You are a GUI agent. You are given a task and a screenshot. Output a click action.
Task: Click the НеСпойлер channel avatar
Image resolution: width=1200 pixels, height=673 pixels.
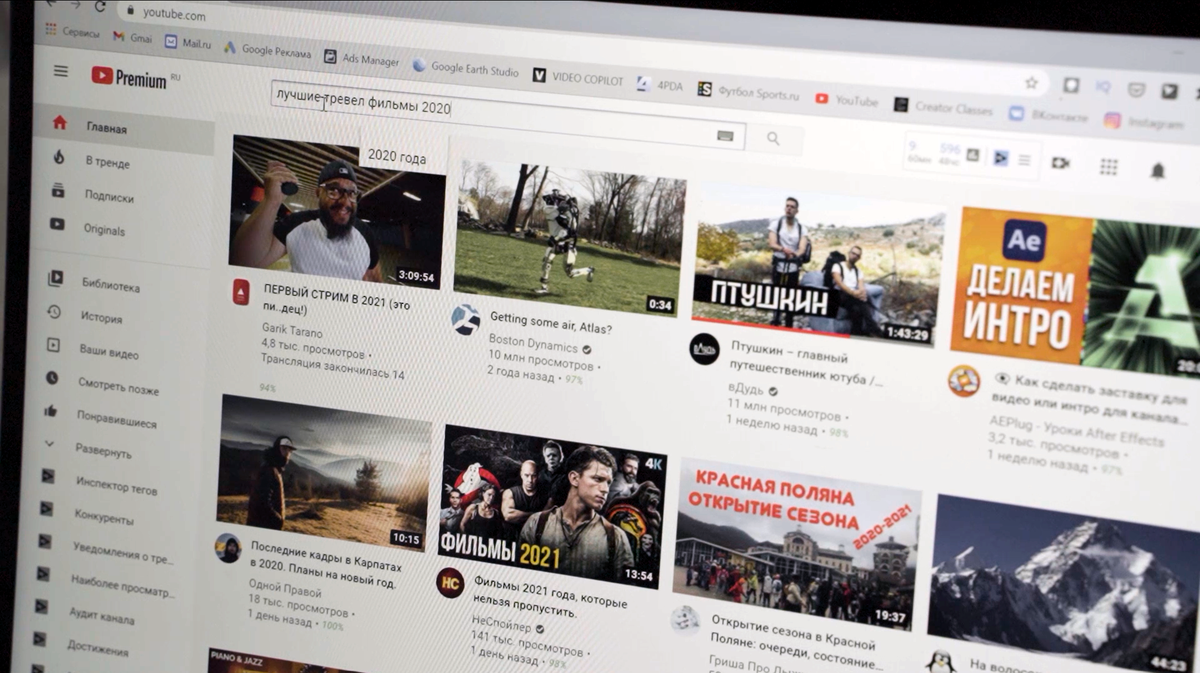click(451, 583)
